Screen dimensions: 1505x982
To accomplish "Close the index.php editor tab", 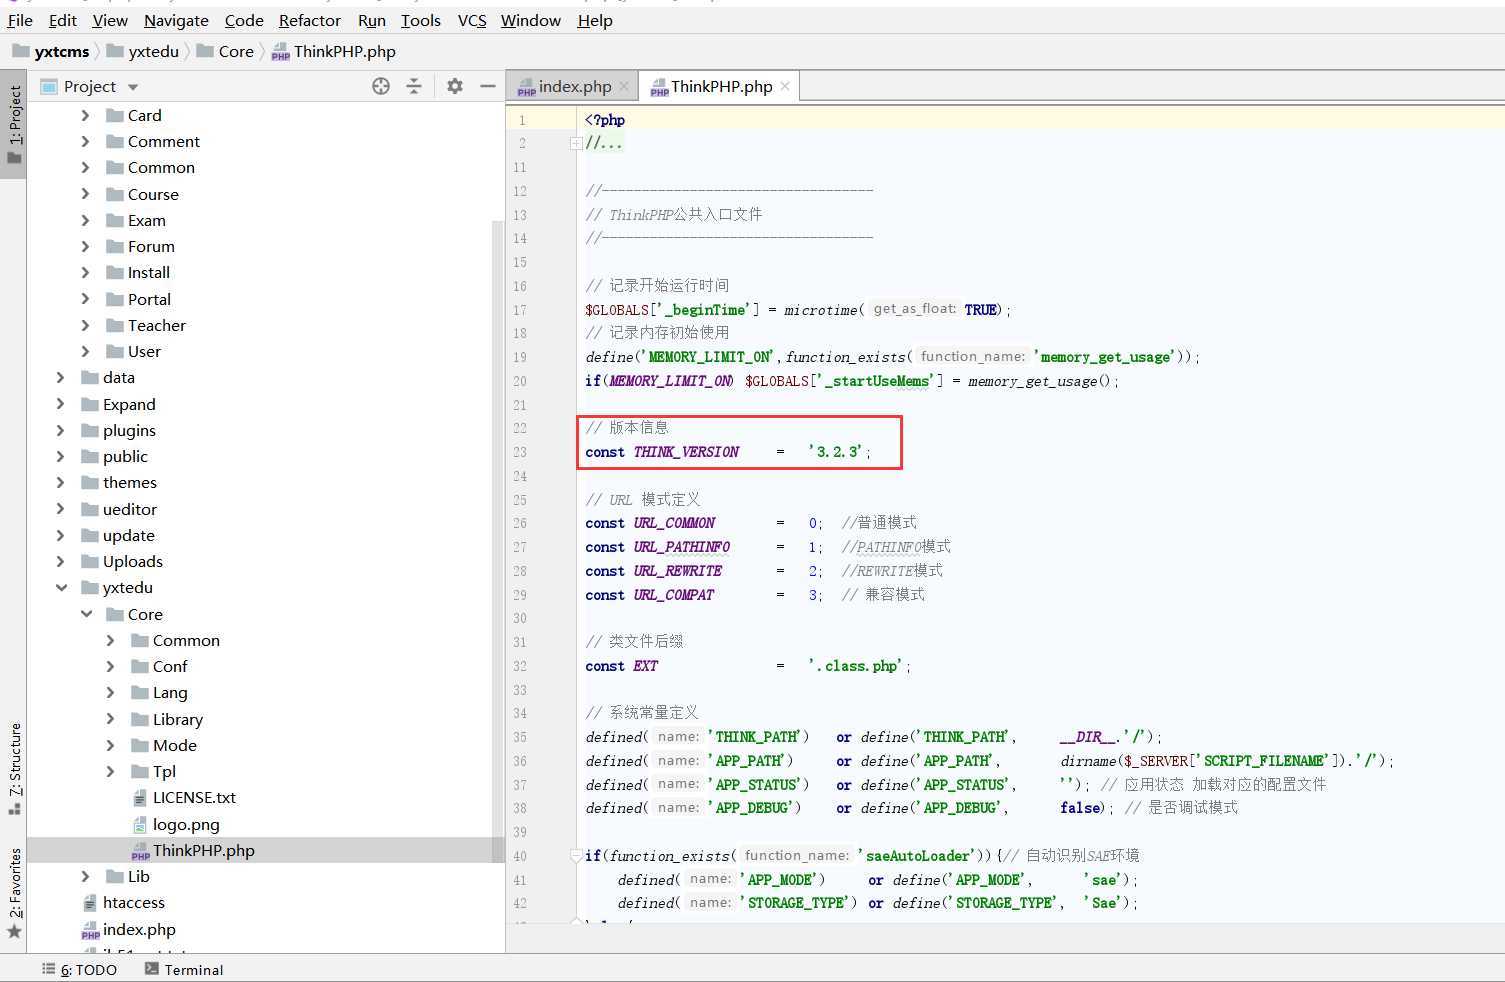I will point(624,86).
